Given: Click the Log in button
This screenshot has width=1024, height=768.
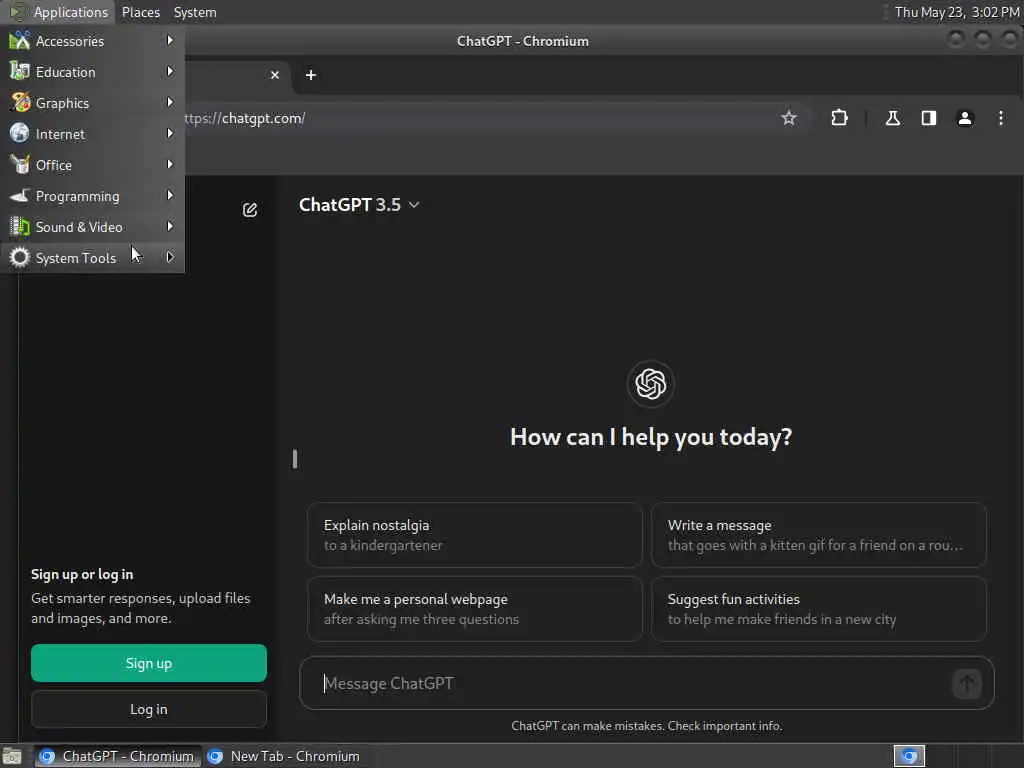Looking at the screenshot, I should 149,709.
